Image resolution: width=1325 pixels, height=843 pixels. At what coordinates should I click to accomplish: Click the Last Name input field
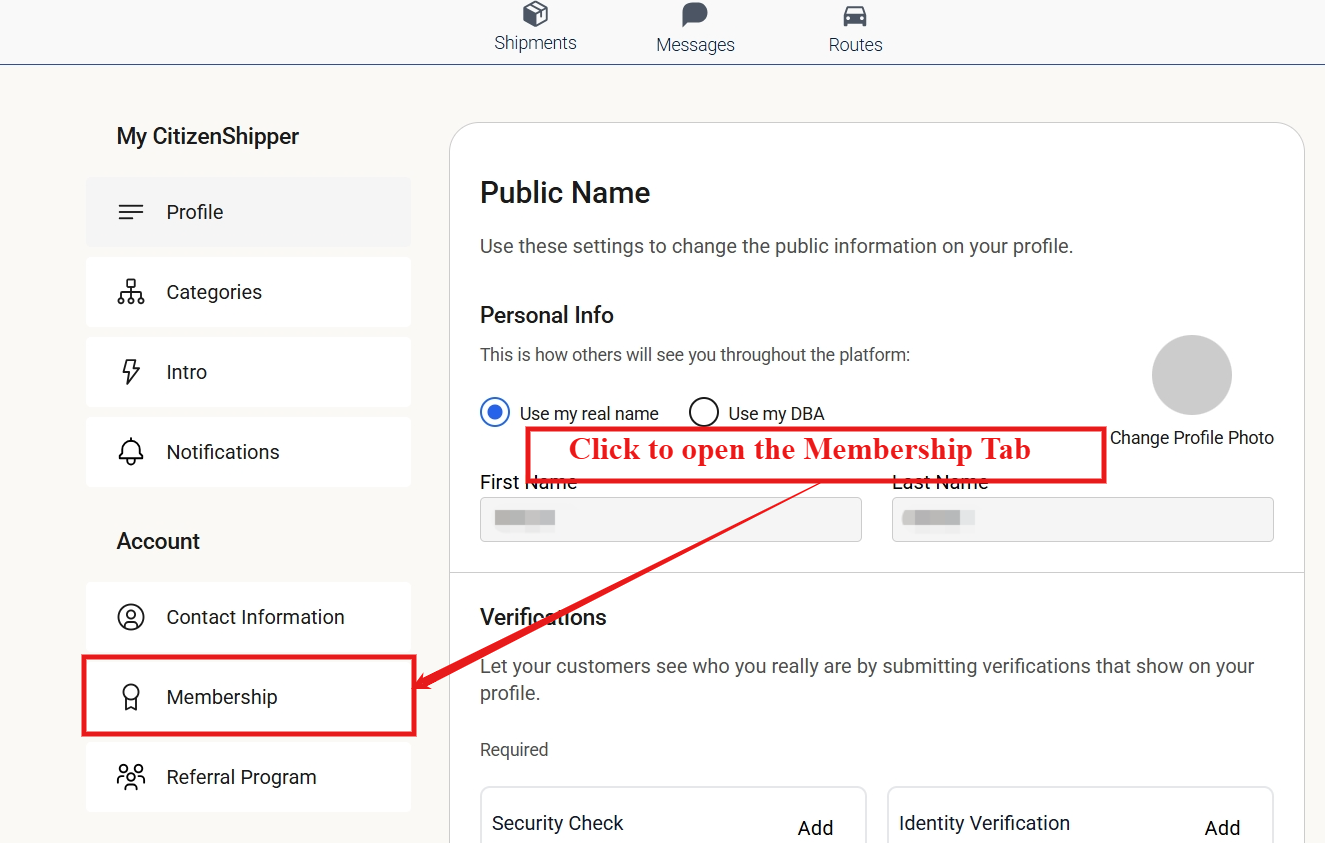pos(1082,520)
